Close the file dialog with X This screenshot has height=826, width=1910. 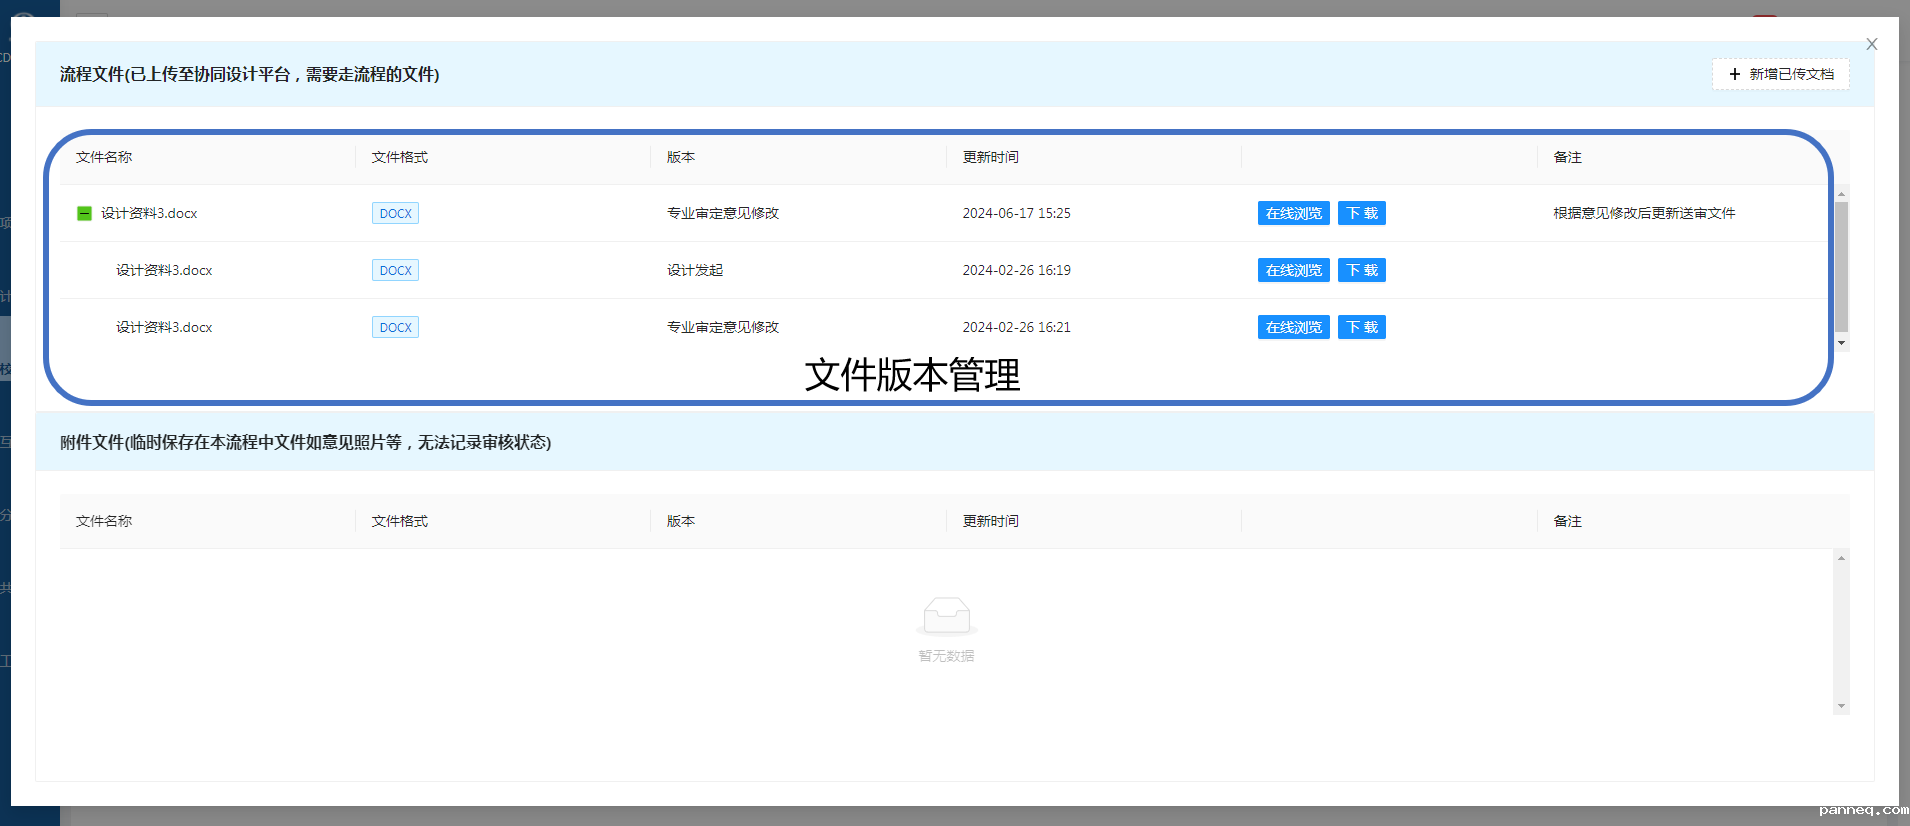1871,44
